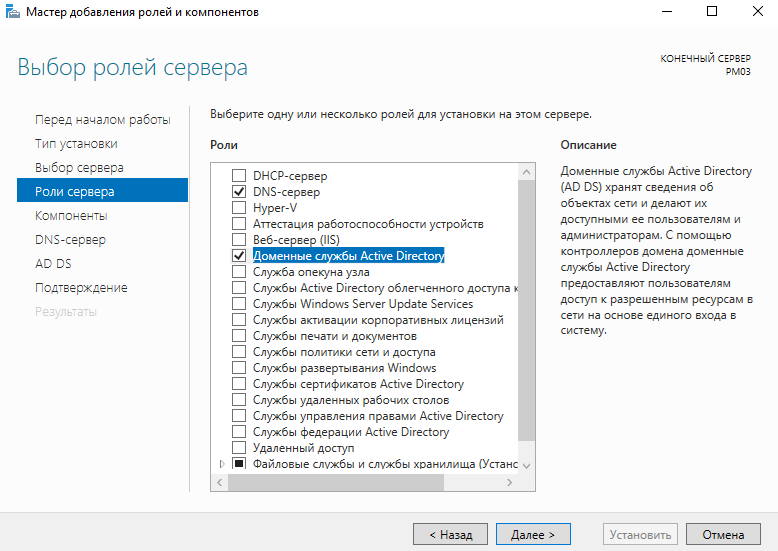778x551 pixels.
Task: Select Роли сервера step
Action: [x=102, y=191]
